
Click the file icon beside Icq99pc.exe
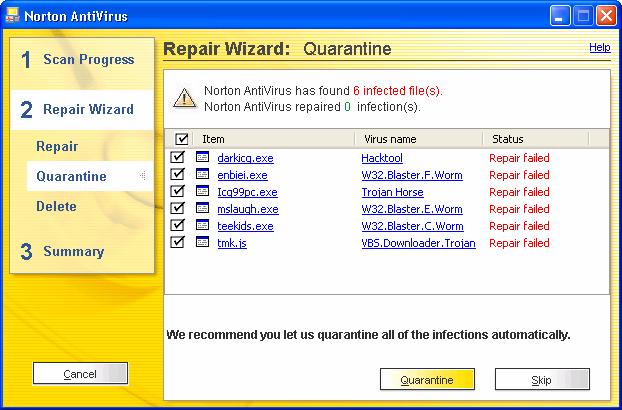pyautogui.click(x=202, y=191)
